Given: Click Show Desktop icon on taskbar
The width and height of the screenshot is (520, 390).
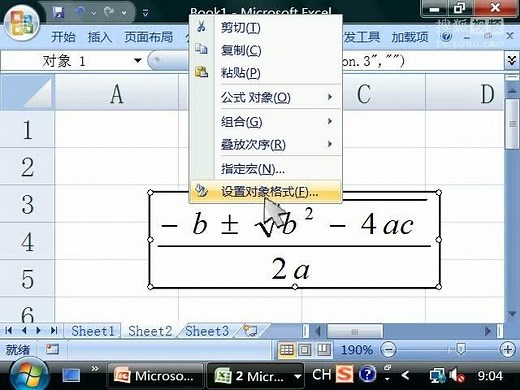Looking at the screenshot, I should click(71, 376).
